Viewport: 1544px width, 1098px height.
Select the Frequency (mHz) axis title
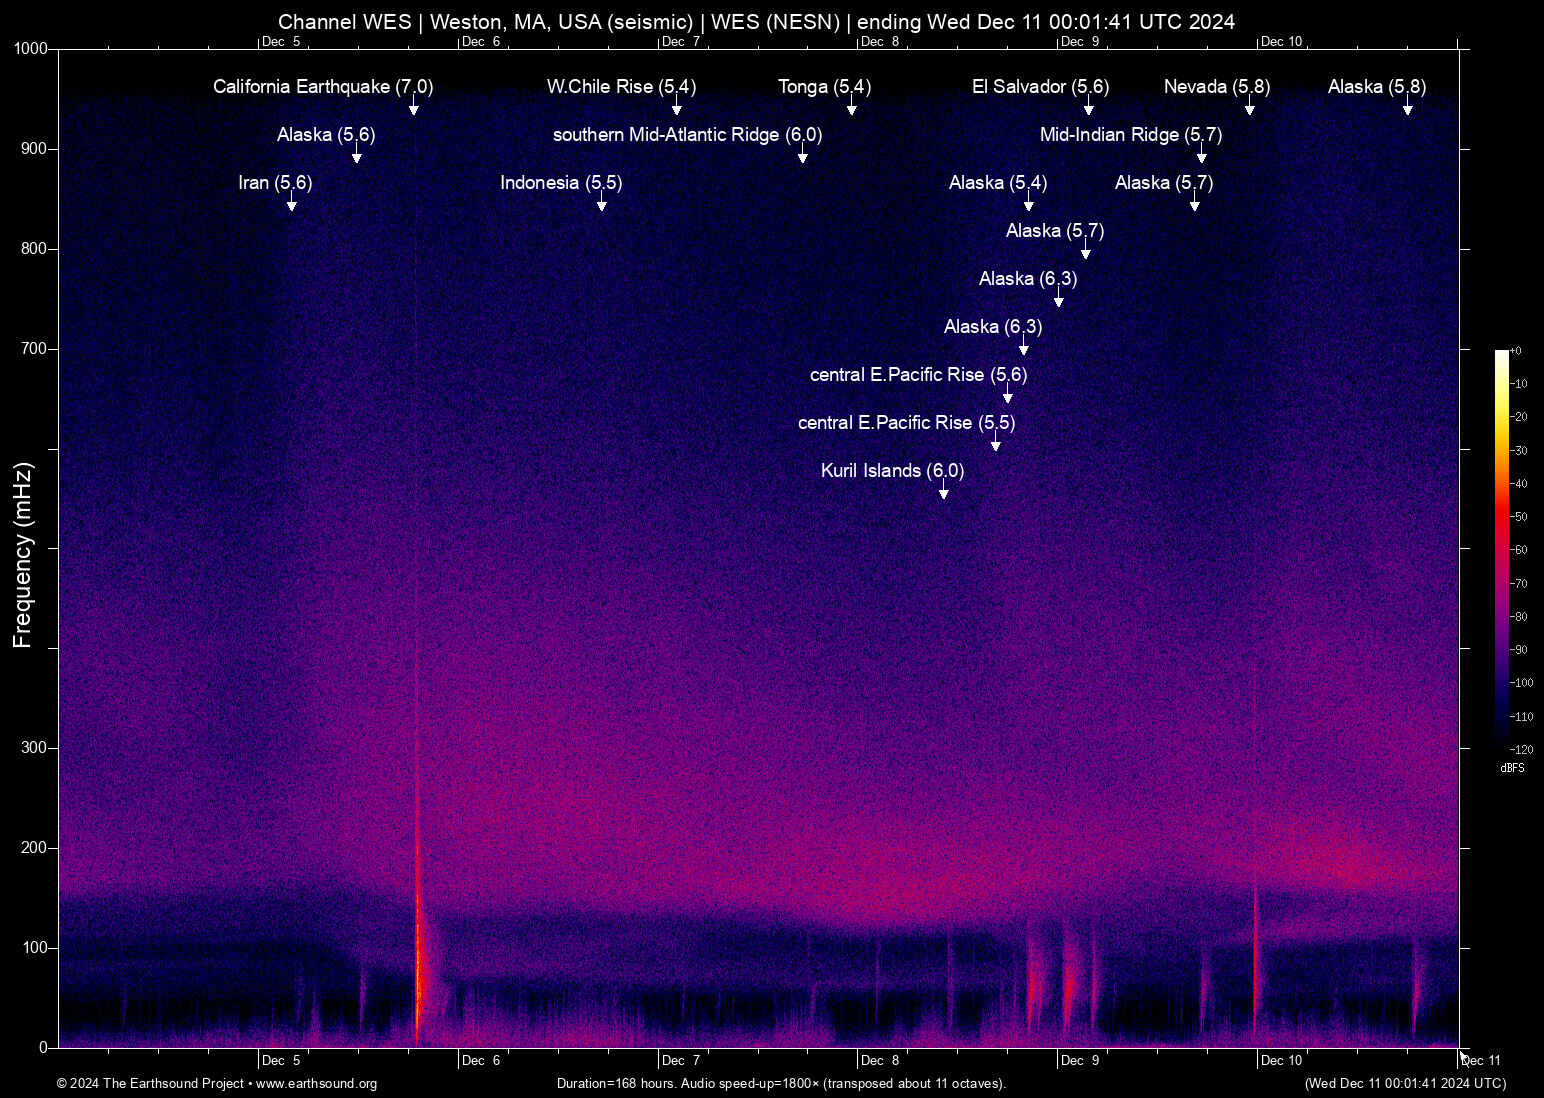[x=22, y=555]
